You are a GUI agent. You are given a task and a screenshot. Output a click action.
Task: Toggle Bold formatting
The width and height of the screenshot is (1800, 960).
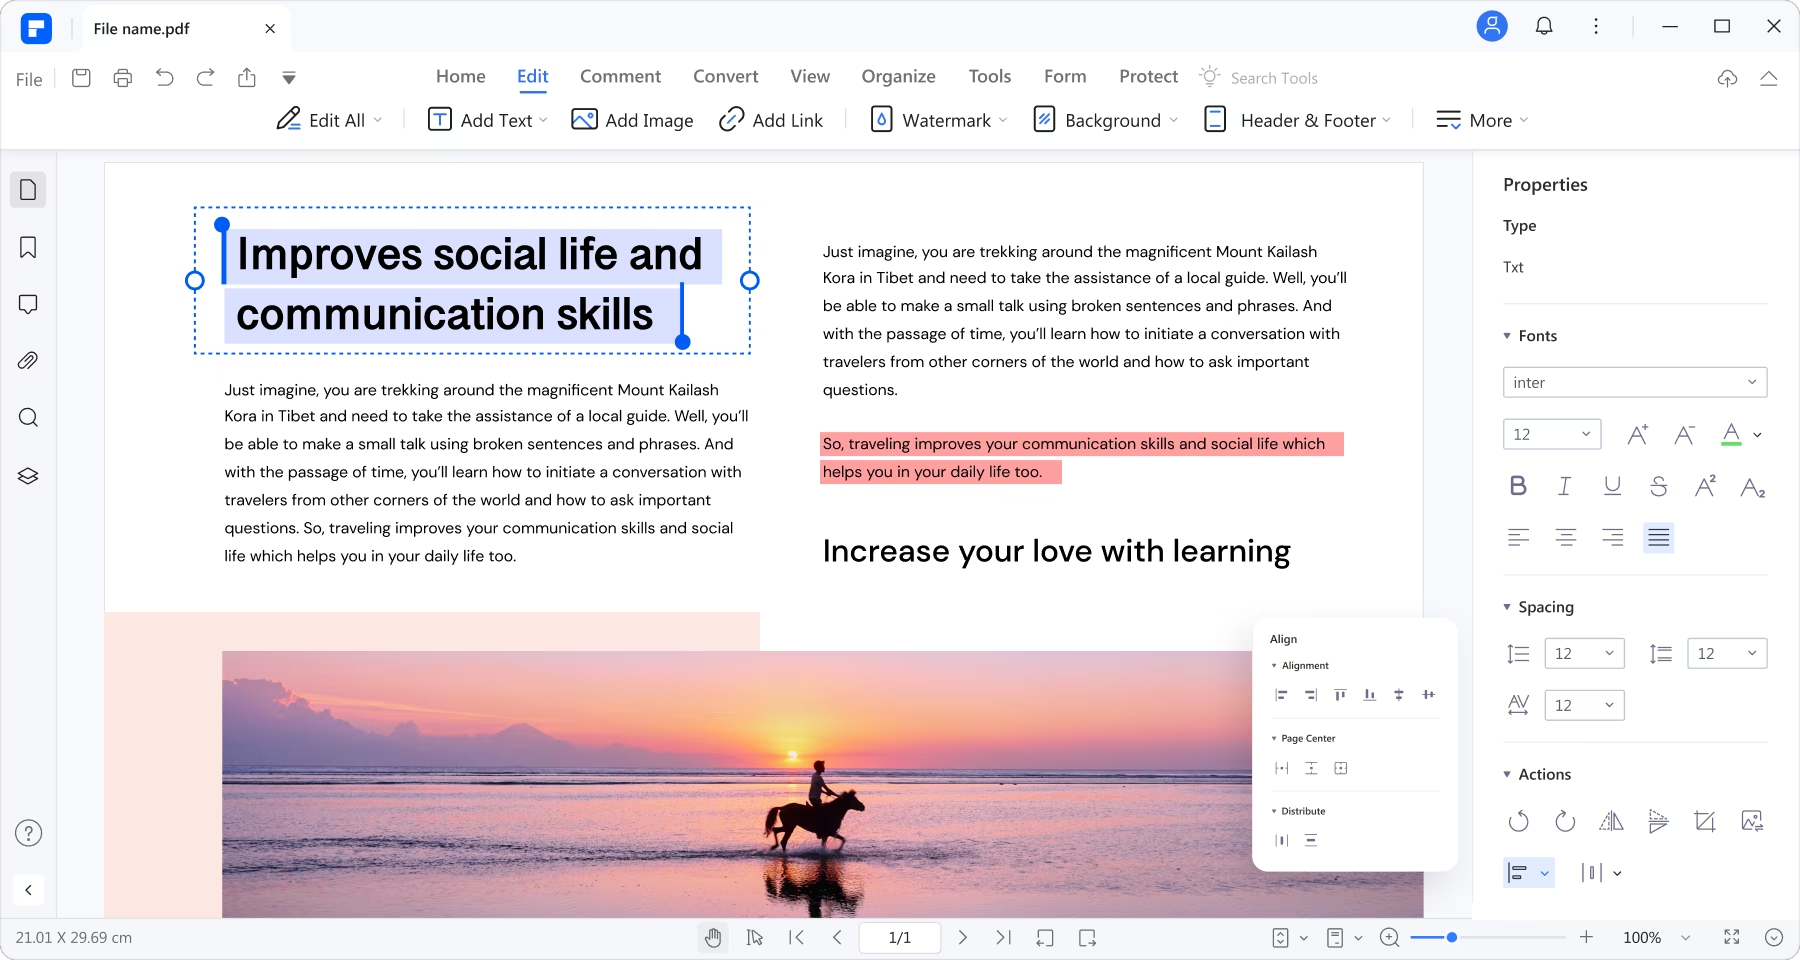point(1518,486)
